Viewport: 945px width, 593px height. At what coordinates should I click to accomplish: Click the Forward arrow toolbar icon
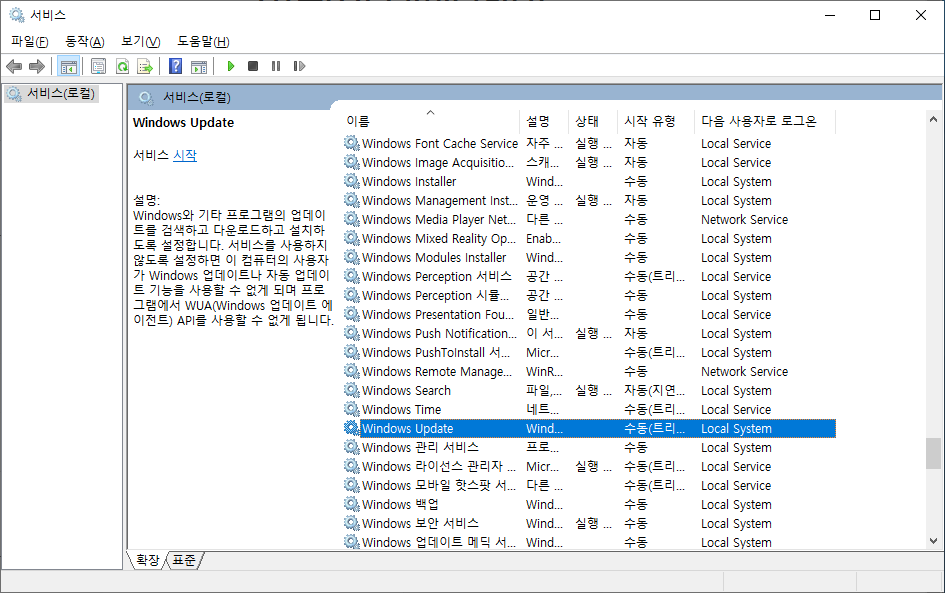pyautogui.click(x=37, y=66)
